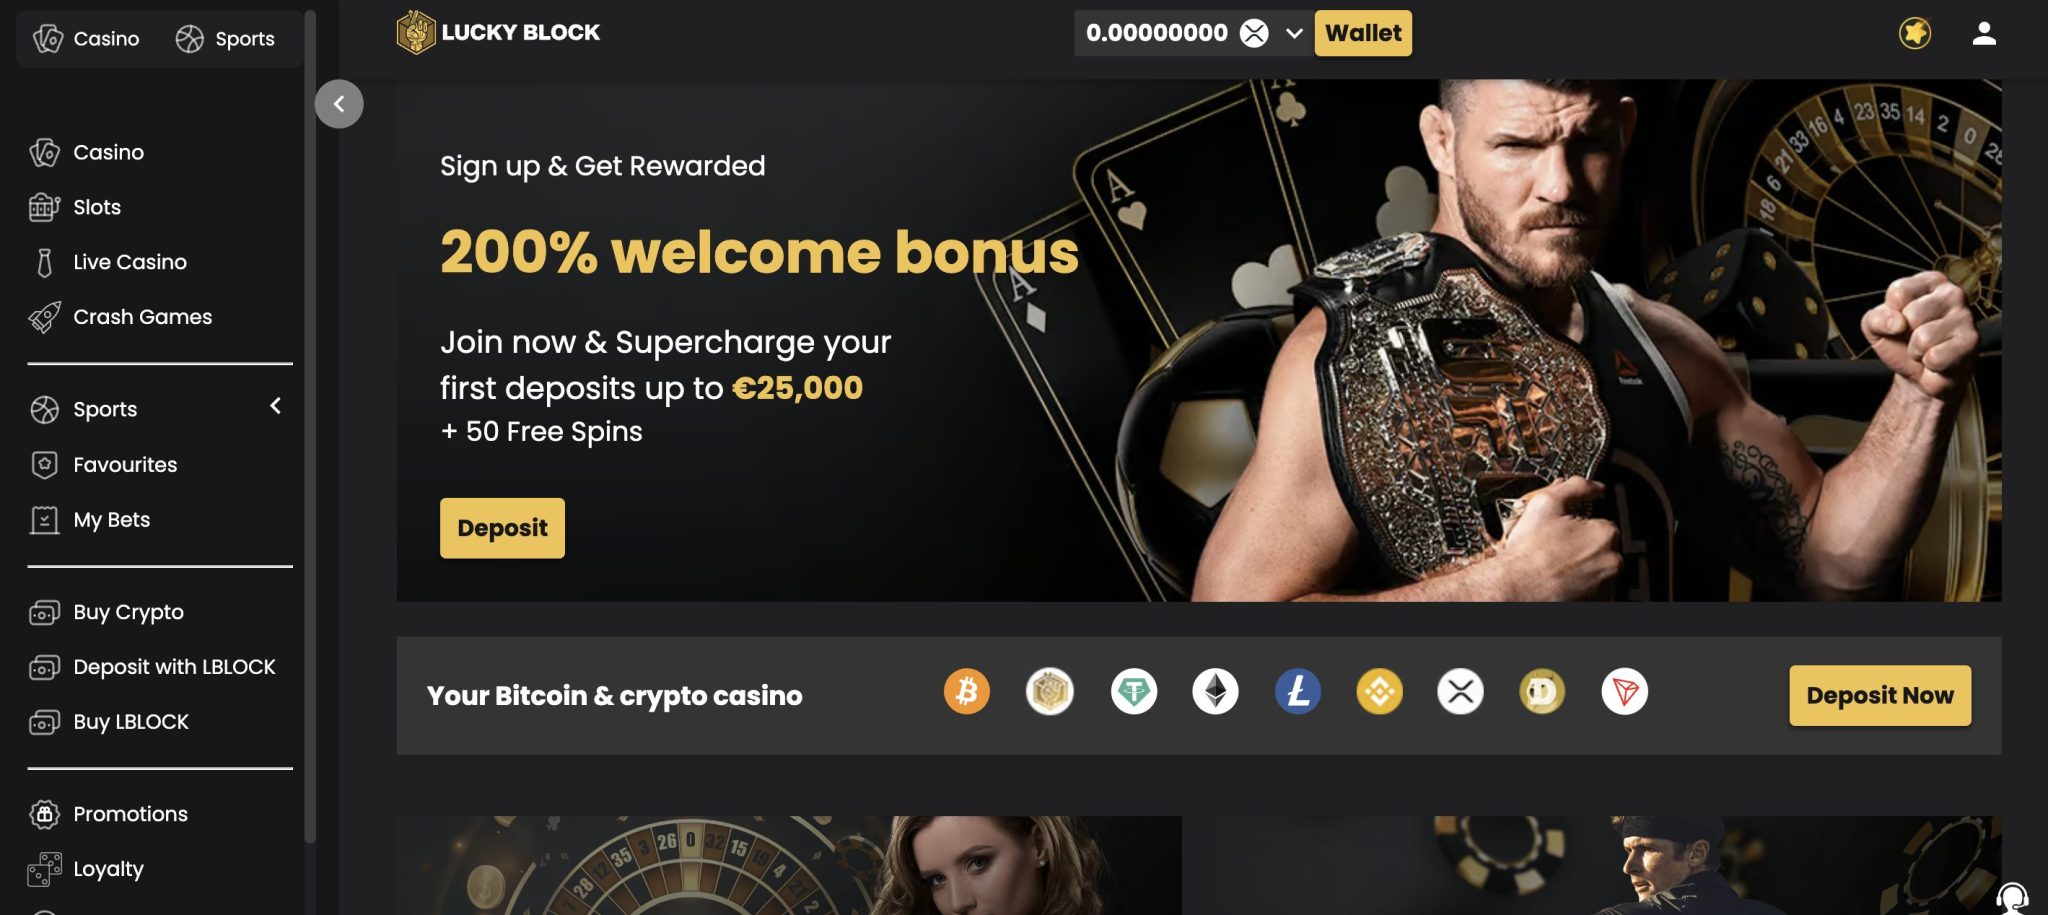Click the gold star rewards icon
This screenshot has height=915, width=2048.
point(1915,34)
